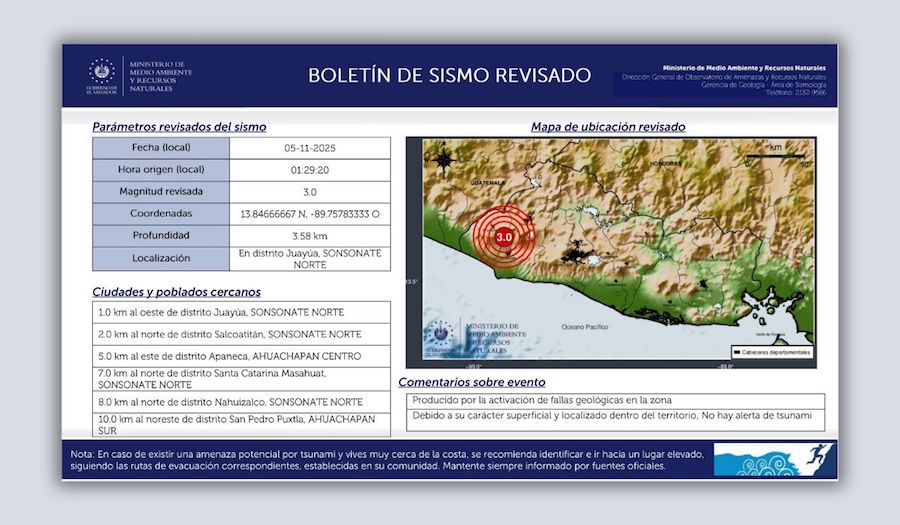This screenshot has width=900, height=525.
Task: Select the Magnitud revisada value 3.0 cell
Action: point(310,191)
